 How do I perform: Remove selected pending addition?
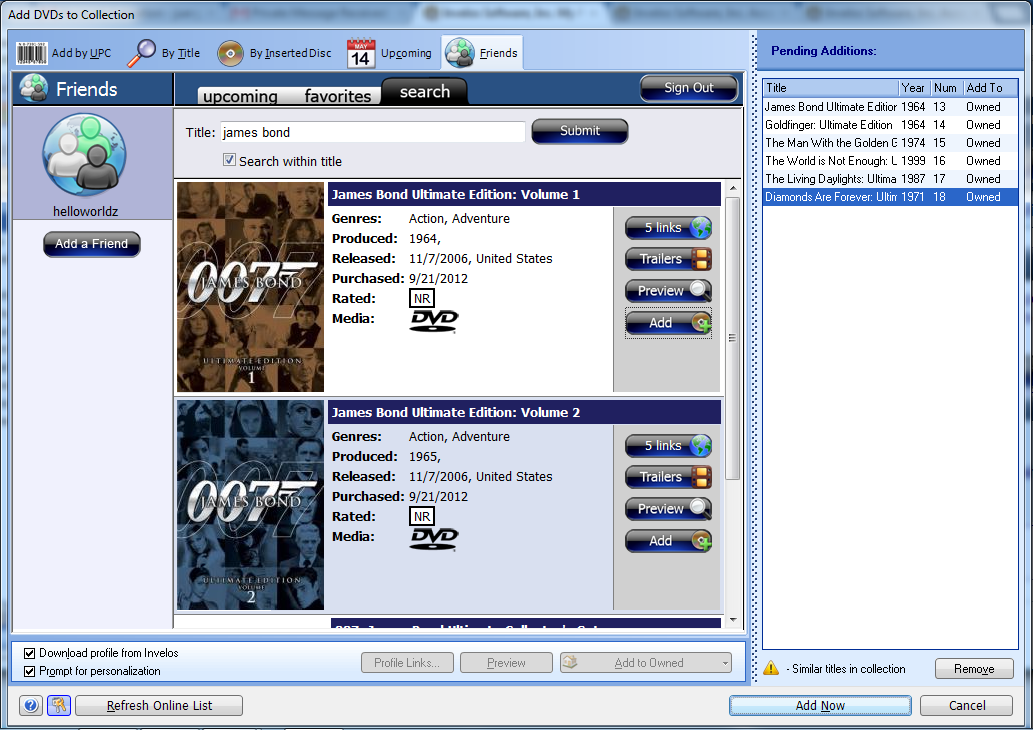click(x=974, y=669)
